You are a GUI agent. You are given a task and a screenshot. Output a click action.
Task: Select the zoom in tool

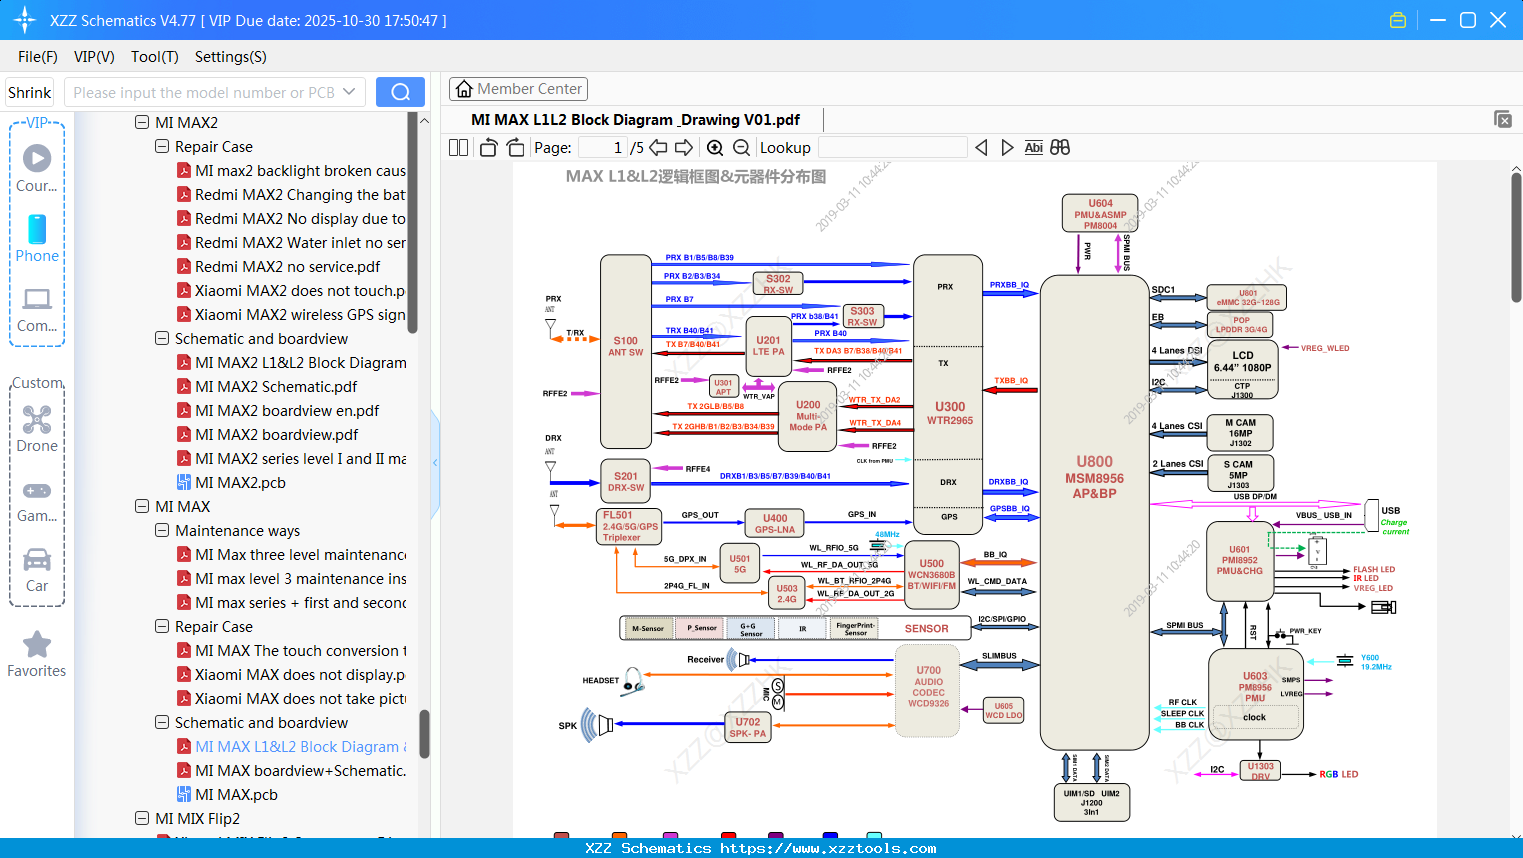(715, 147)
